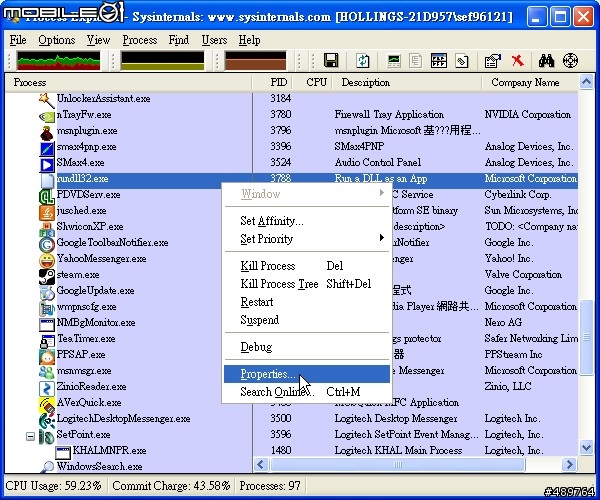Click the crosshair Find Window's Process icon

pos(570,60)
